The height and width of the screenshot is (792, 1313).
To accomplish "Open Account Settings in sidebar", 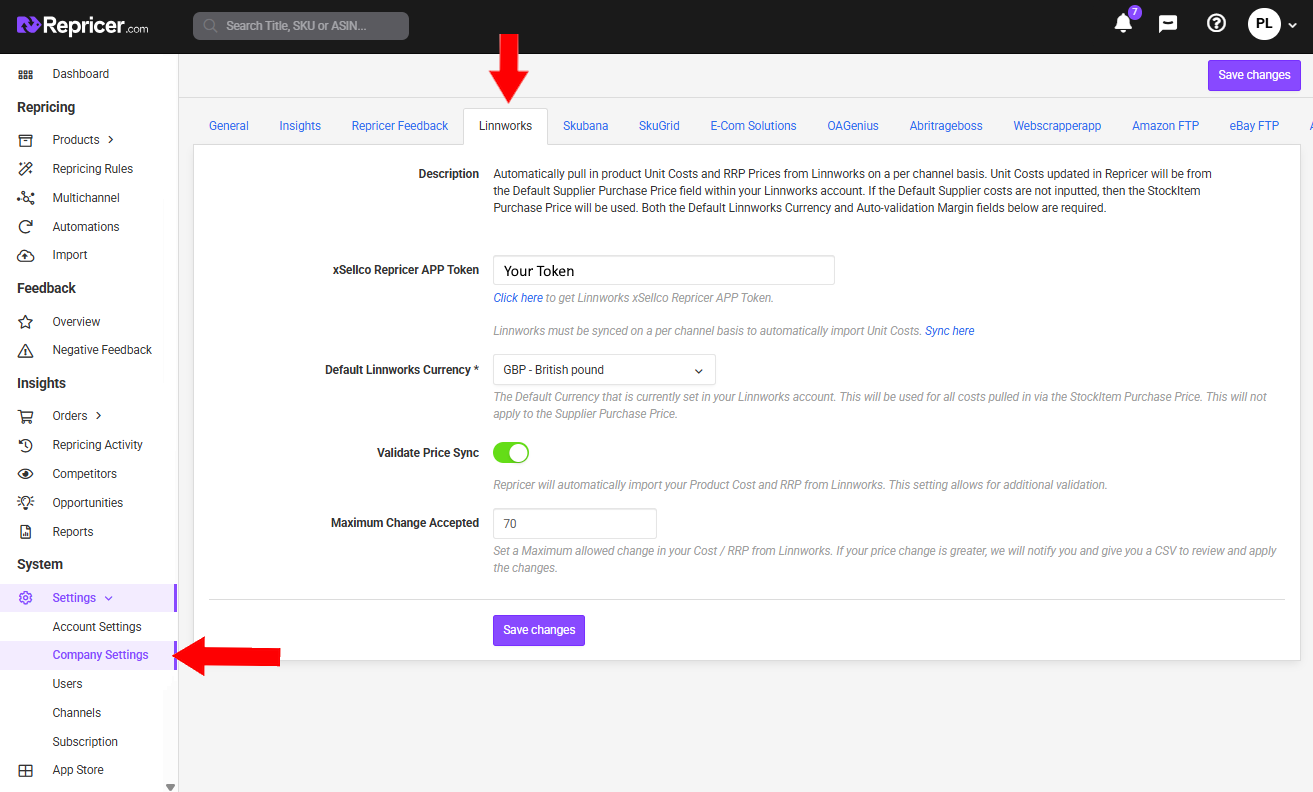I will pos(97,627).
